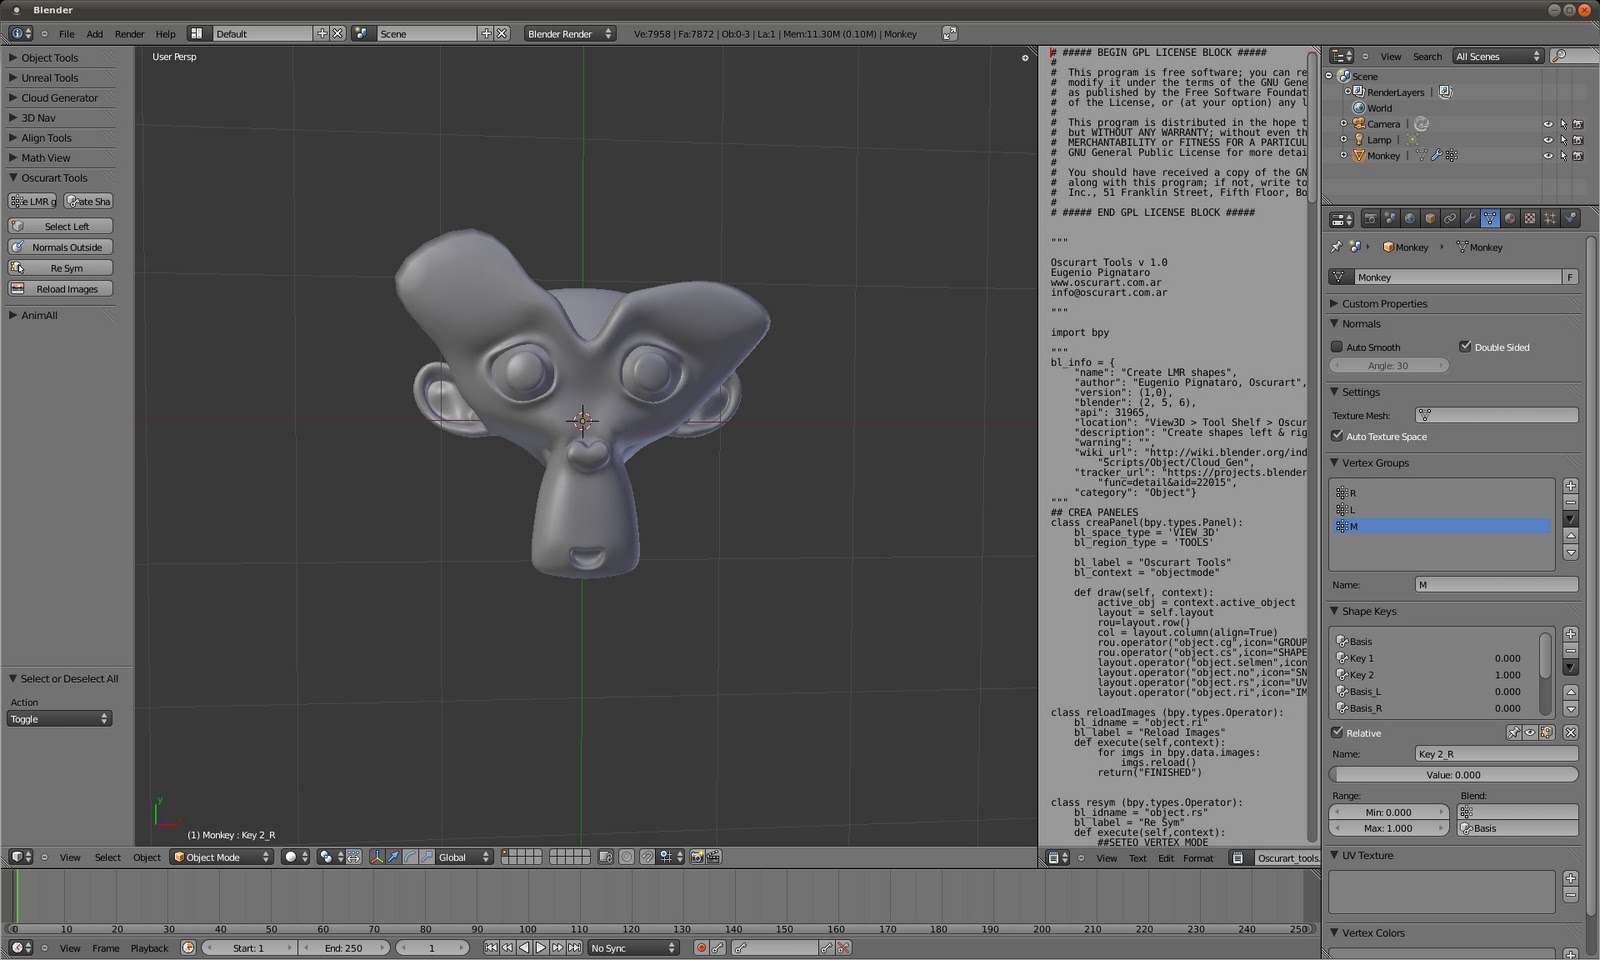The width and height of the screenshot is (1600, 960).
Task: Click the Min range value field
Action: tap(1389, 812)
